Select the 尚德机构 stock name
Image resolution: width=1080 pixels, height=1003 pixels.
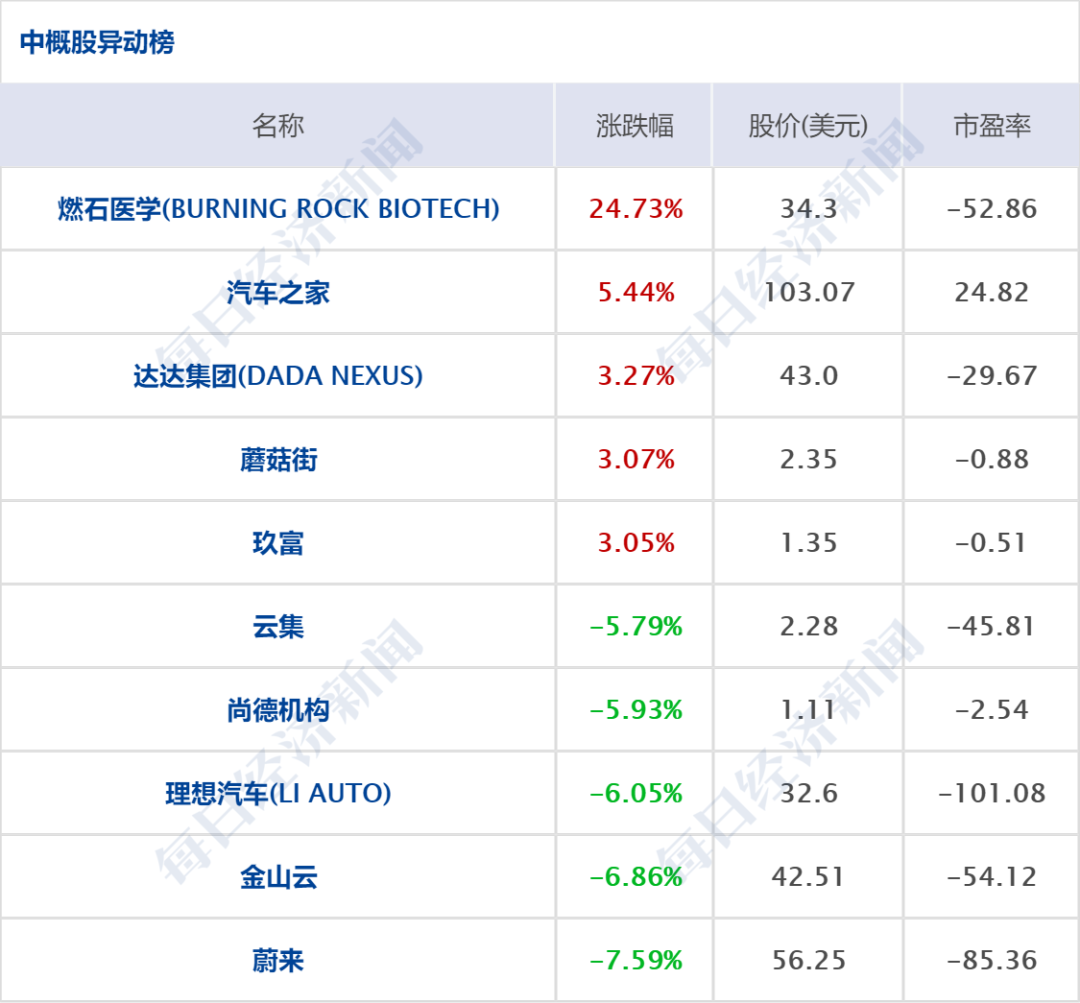pos(278,710)
